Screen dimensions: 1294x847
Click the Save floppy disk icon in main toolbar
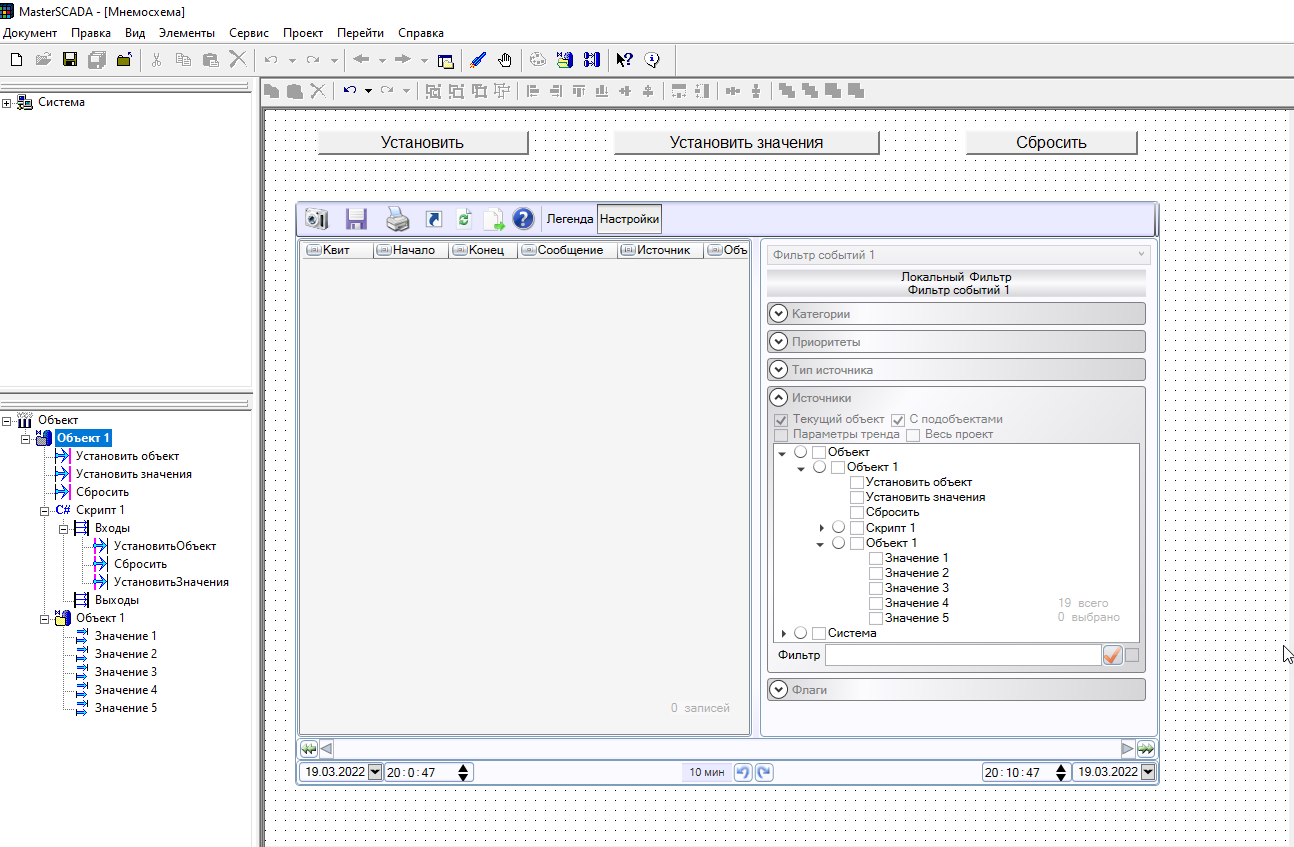pos(70,60)
